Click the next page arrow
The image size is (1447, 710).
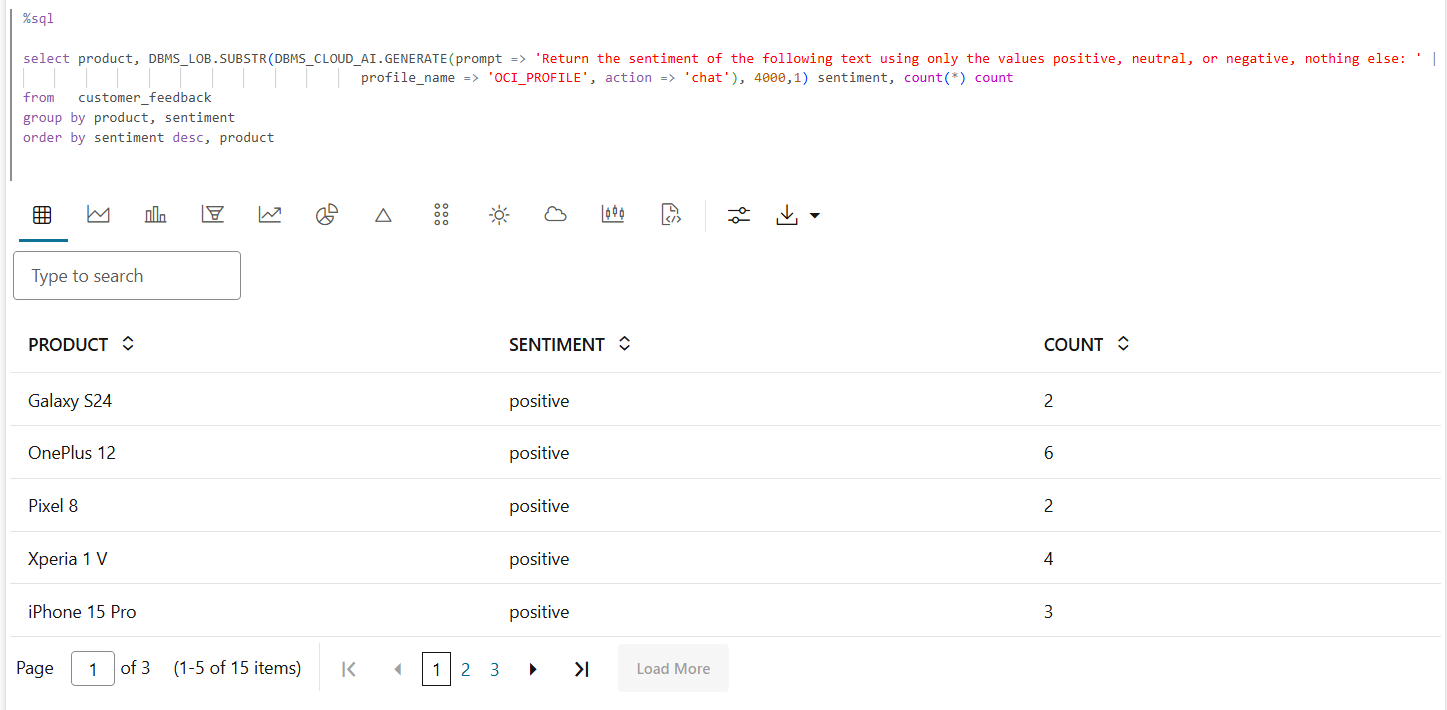[x=533, y=669]
